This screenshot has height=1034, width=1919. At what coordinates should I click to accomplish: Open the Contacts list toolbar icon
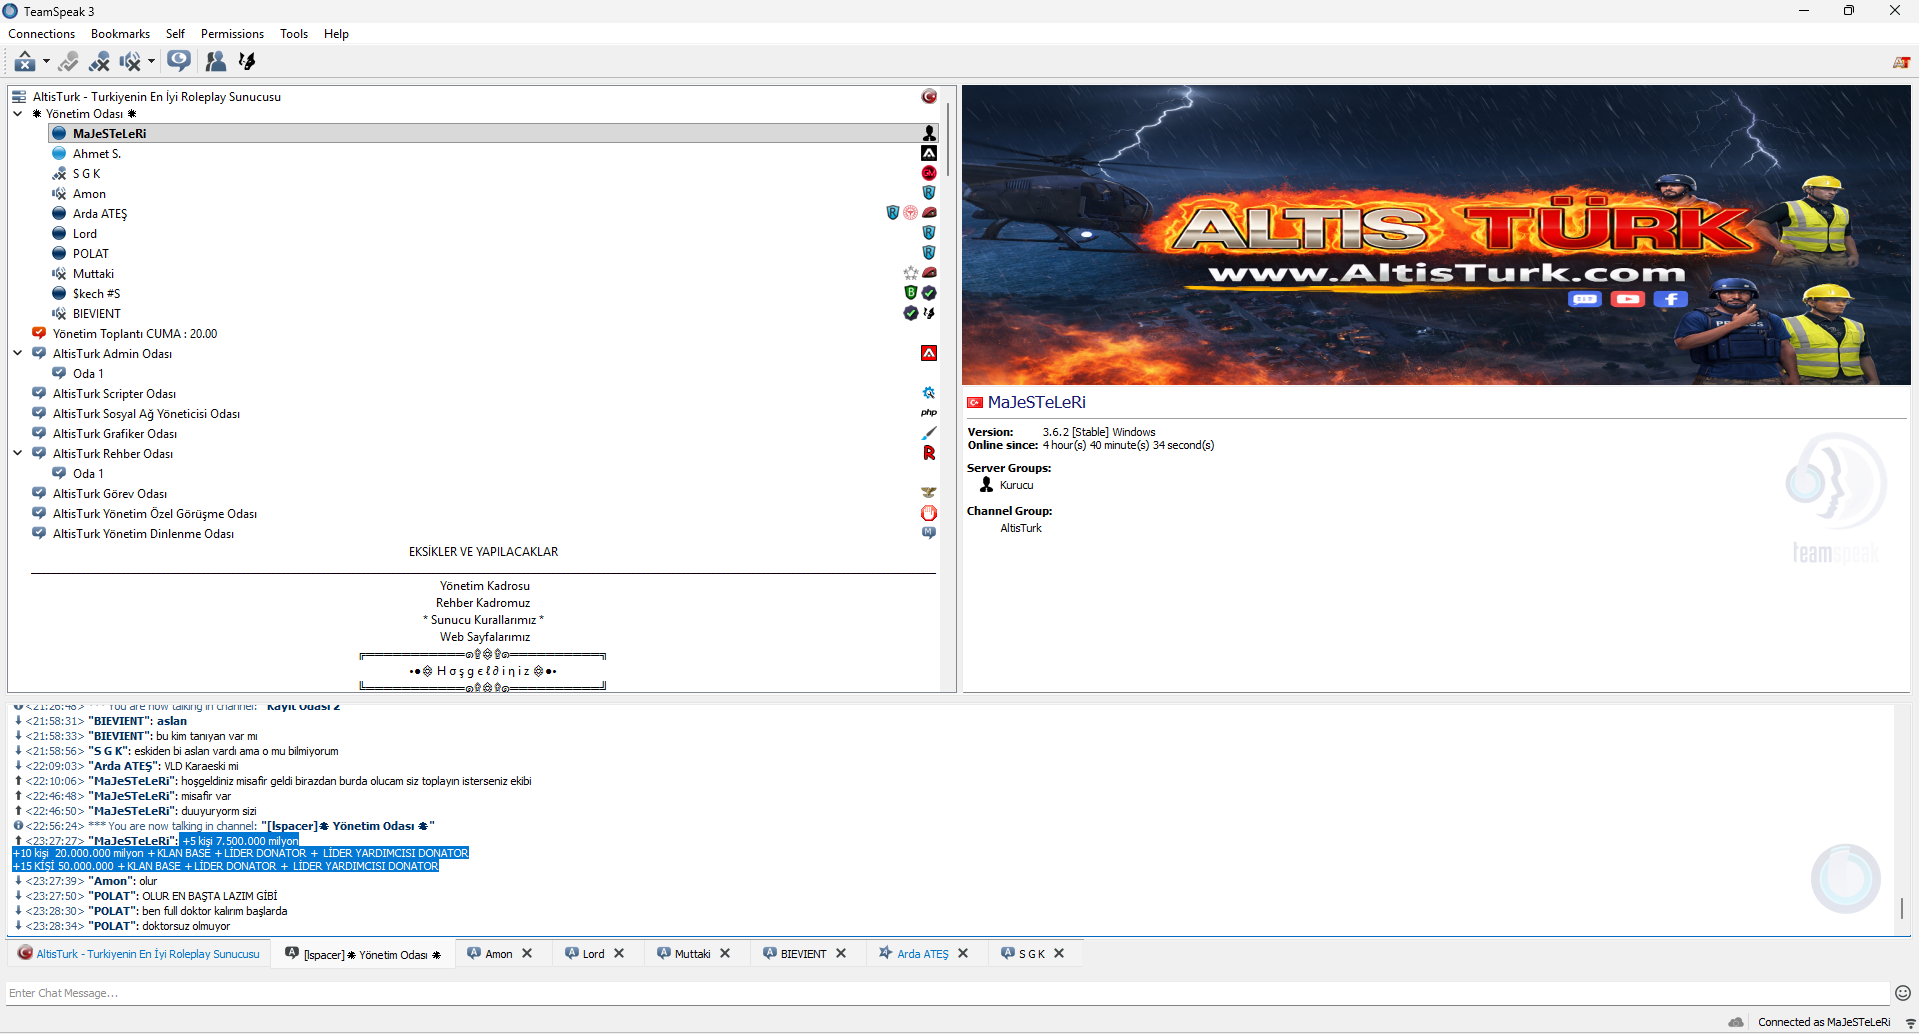point(215,62)
